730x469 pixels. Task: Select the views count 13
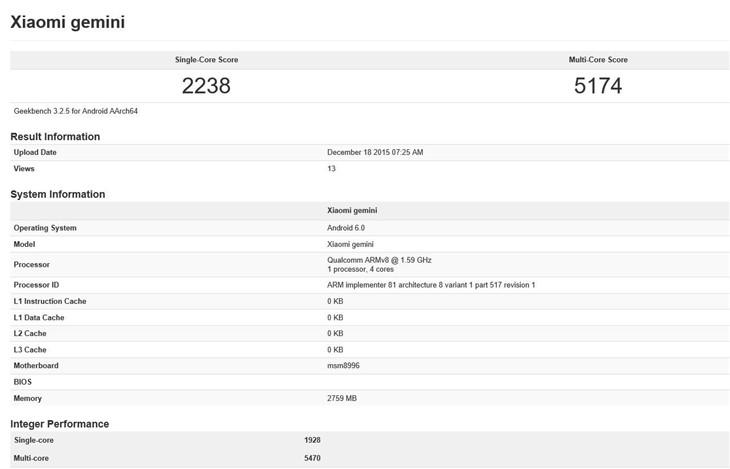pyautogui.click(x=331, y=169)
